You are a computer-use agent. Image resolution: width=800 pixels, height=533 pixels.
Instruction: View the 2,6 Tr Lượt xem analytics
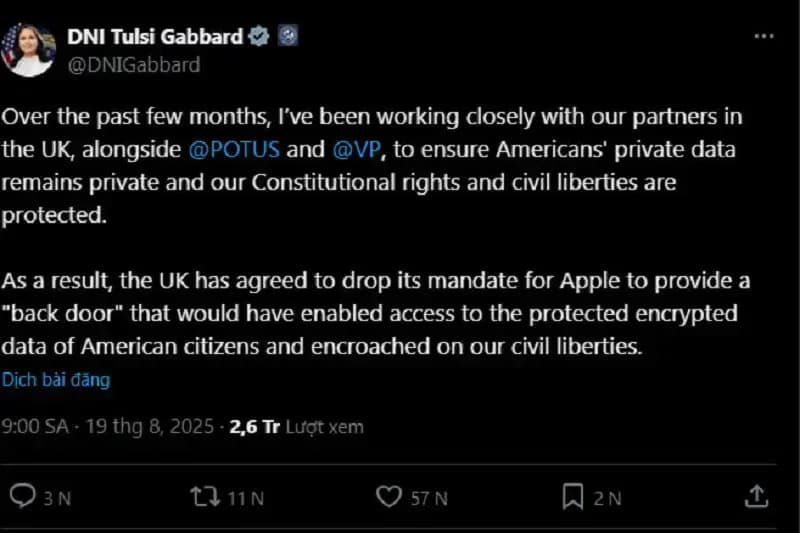[296, 427]
